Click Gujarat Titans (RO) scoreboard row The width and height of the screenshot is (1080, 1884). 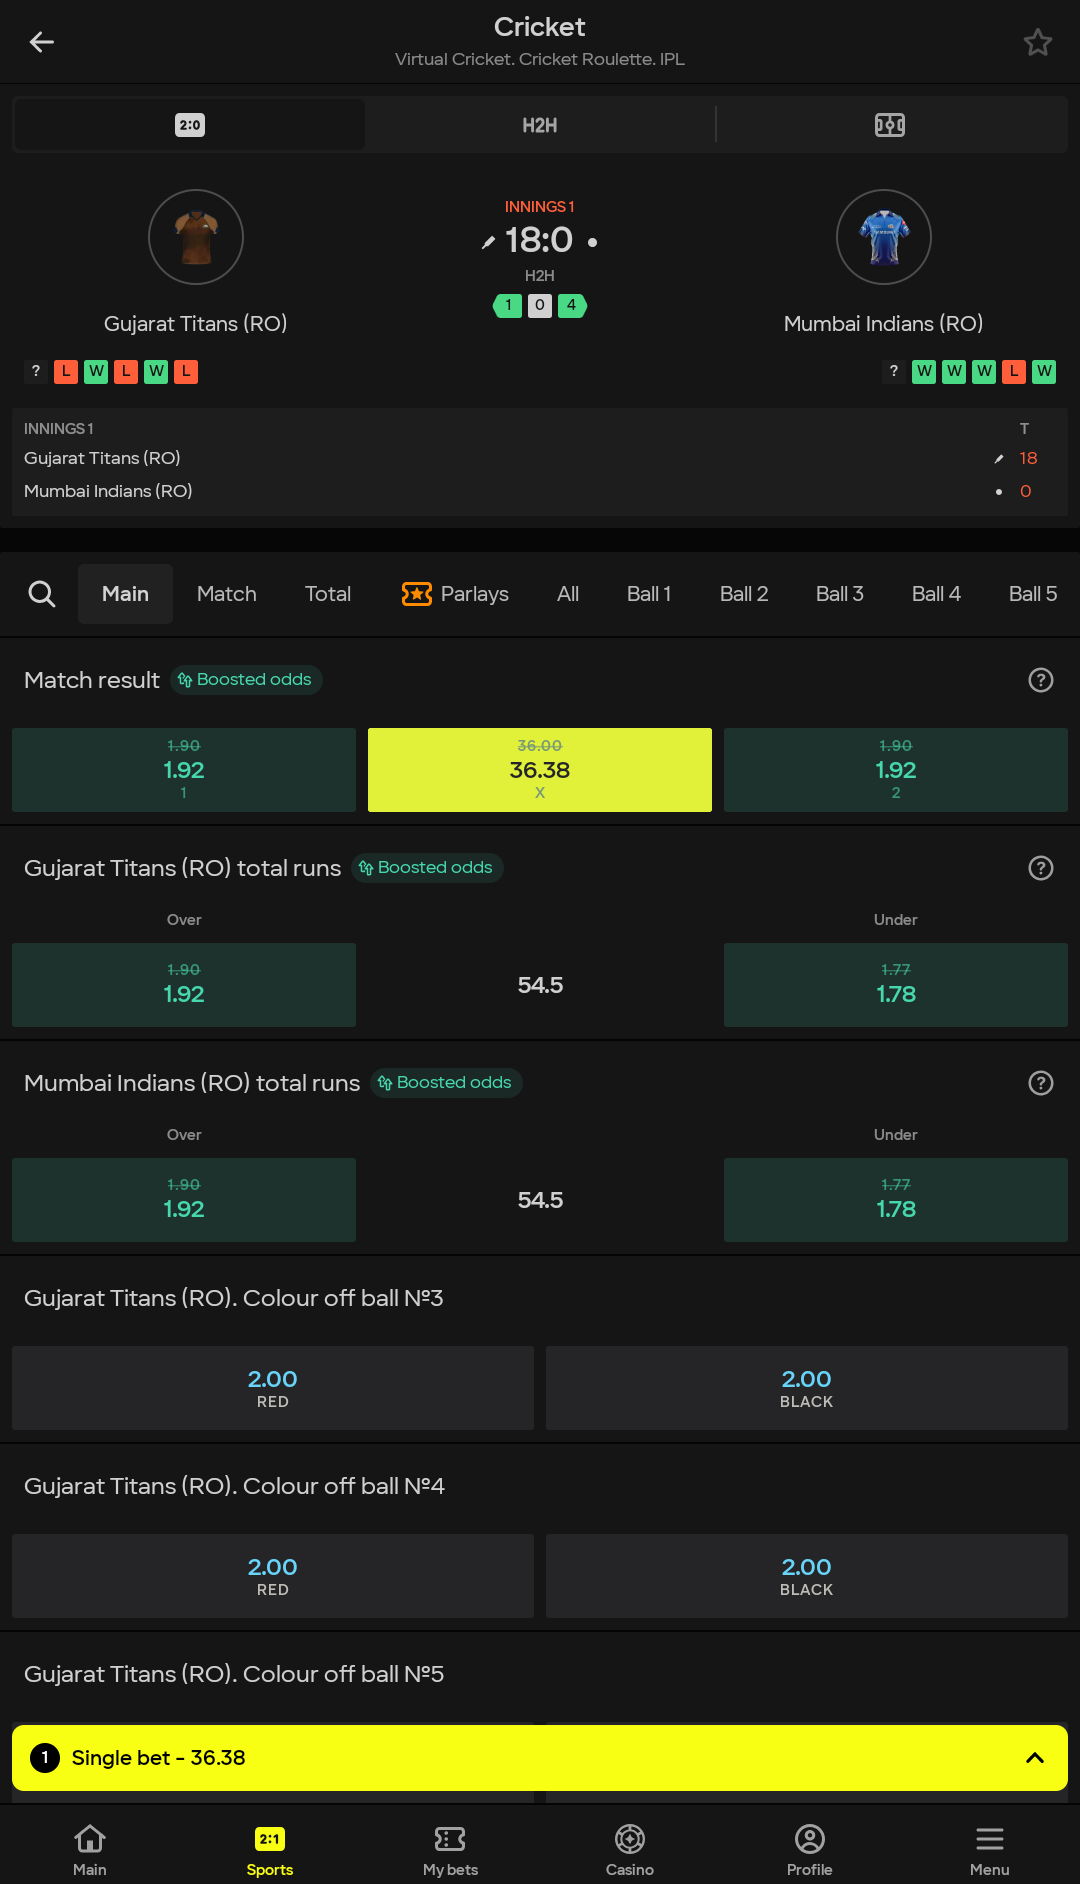(540, 458)
